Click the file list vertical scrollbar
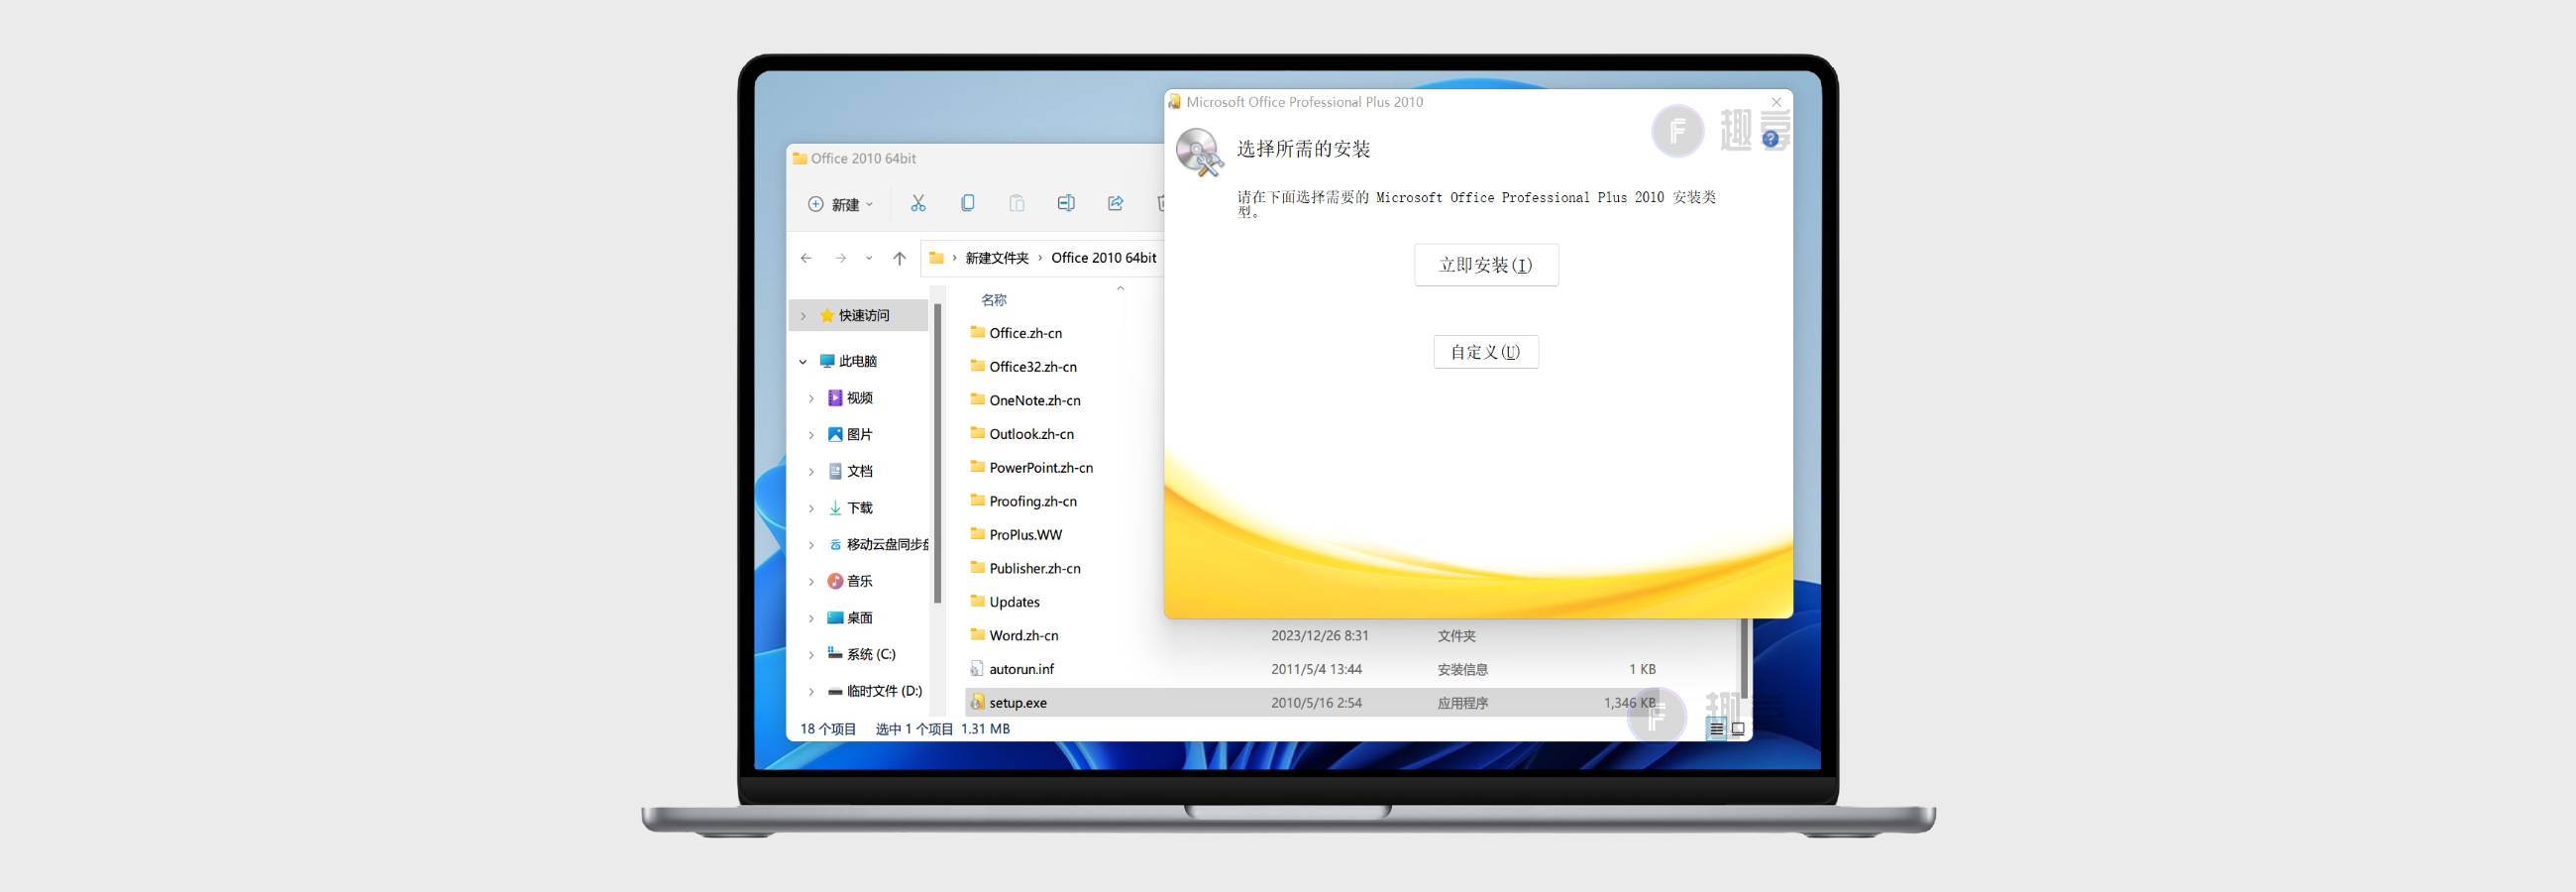Screen dimensions: 2576x892 click(1744, 658)
